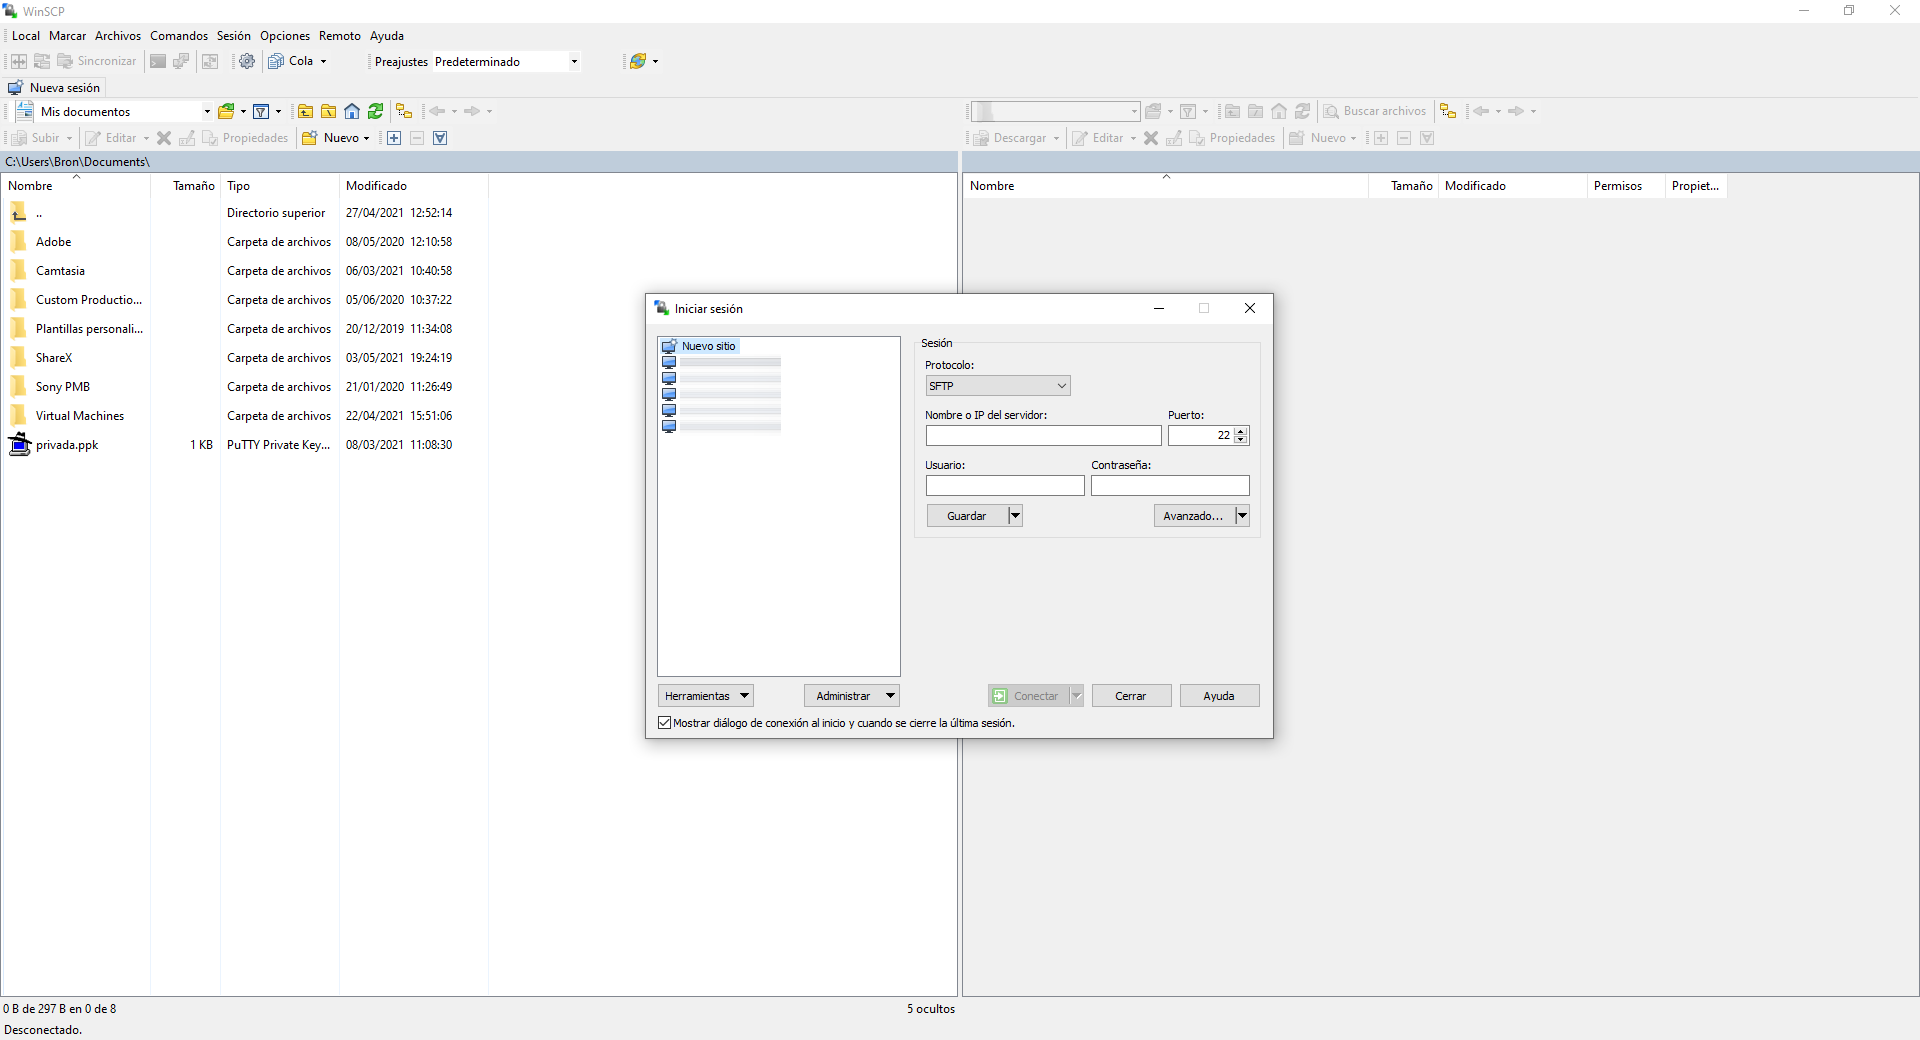Viewport: 1920px width, 1040px height.
Task: Open the Sesión menu in menu bar
Action: pyautogui.click(x=234, y=36)
